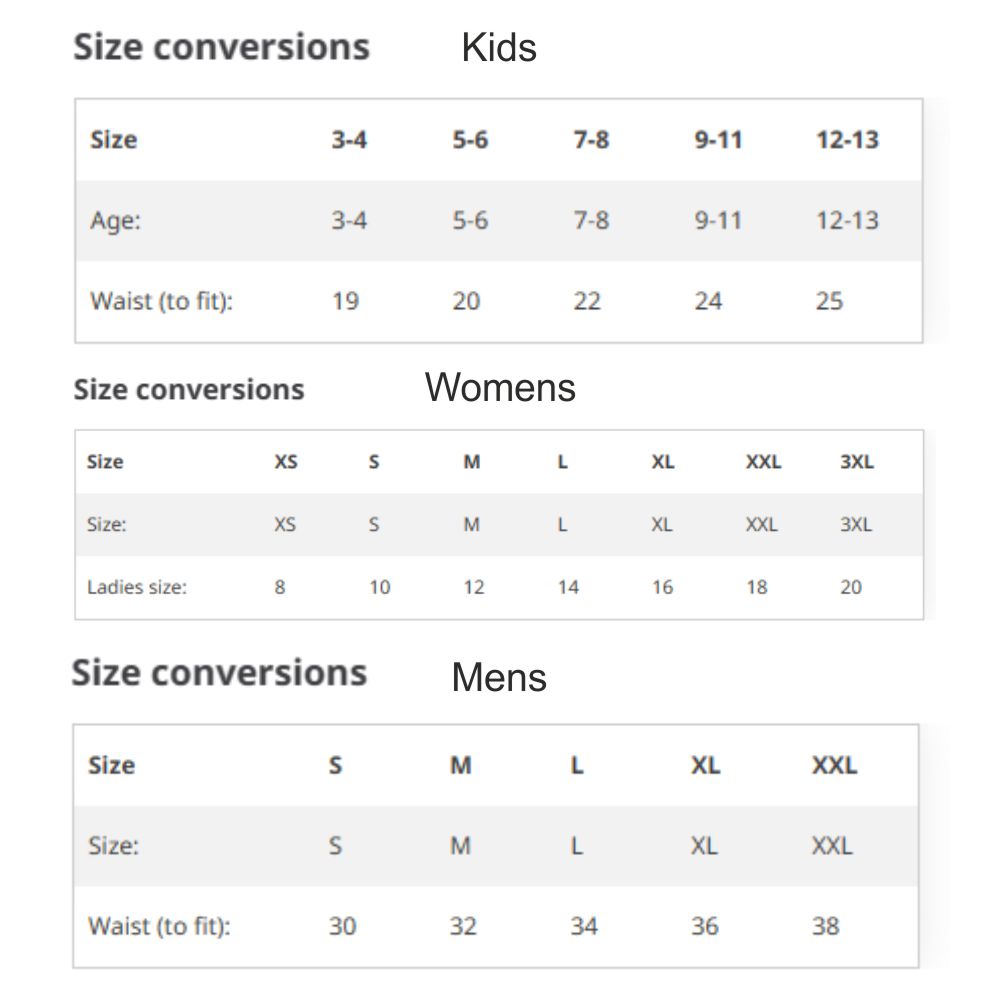
Task: Click mens waist value 30
Action: pos(342,926)
